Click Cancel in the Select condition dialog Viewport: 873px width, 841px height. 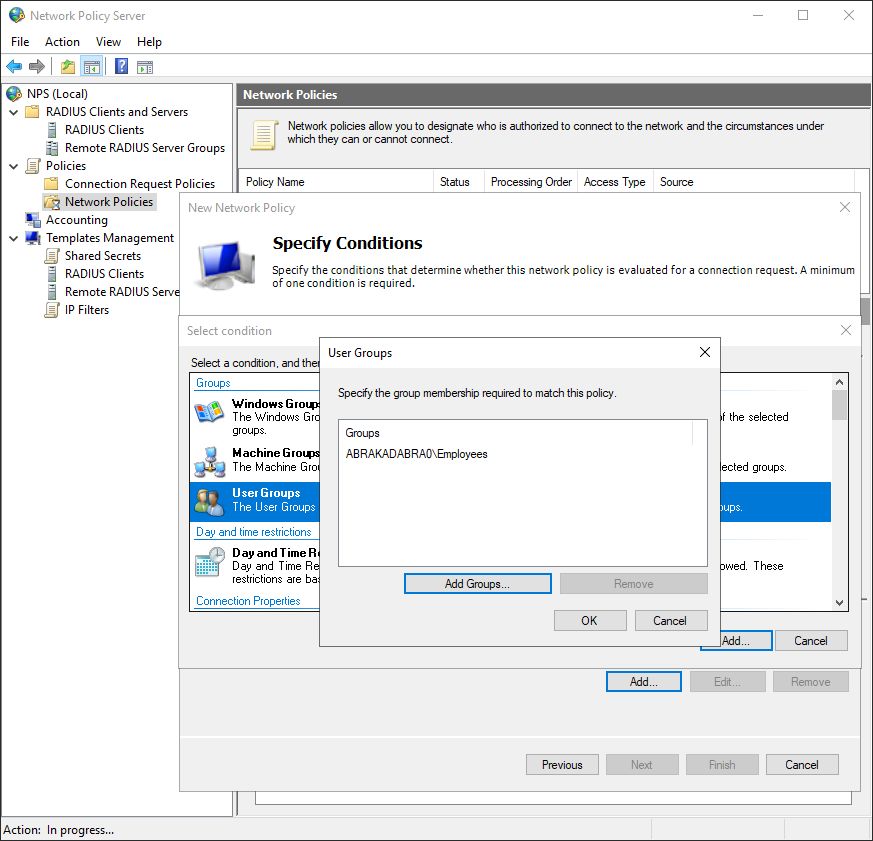coord(811,641)
